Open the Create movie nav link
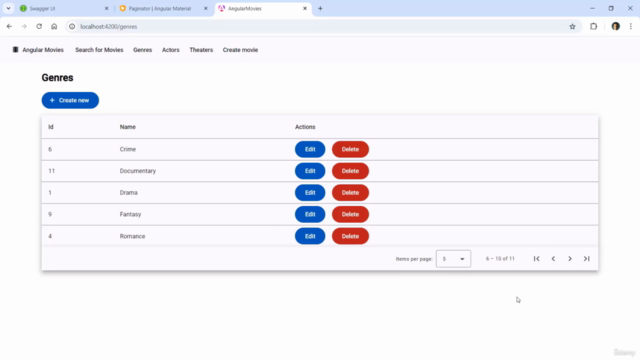Image resolution: width=640 pixels, height=360 pixels. coord(240,50)
